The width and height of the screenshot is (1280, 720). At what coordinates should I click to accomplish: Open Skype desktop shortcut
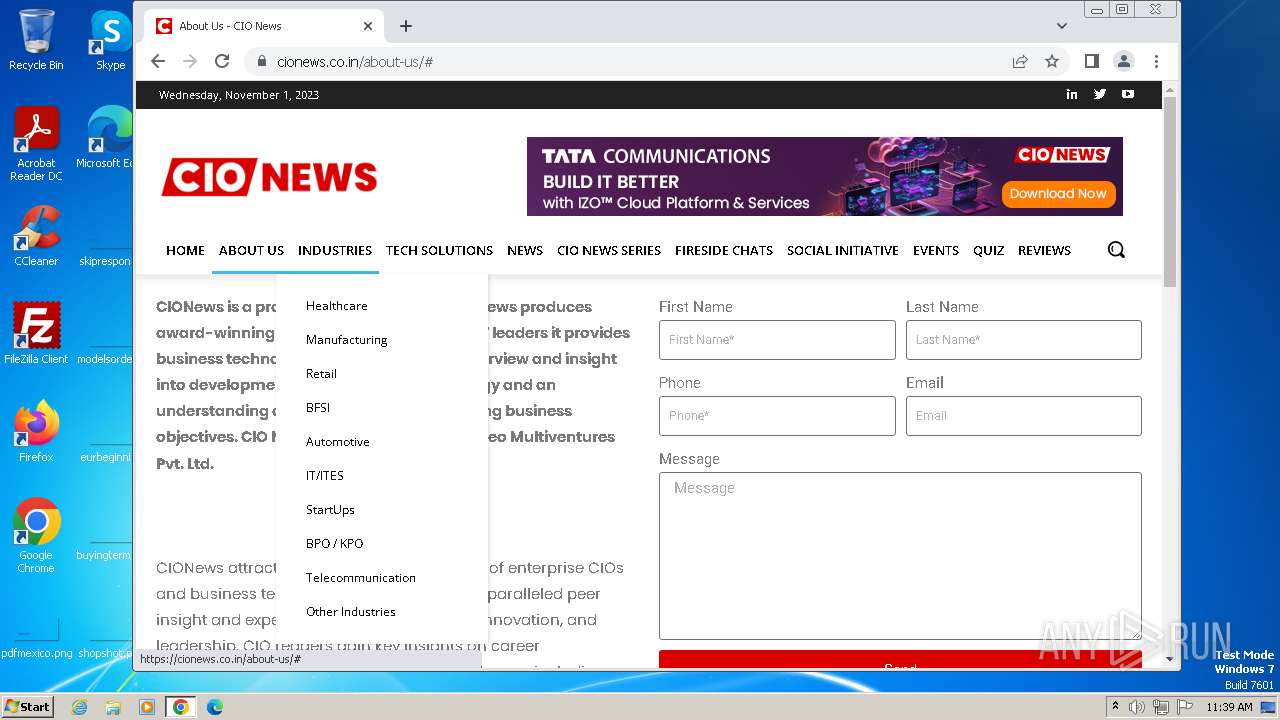(110, 40)
